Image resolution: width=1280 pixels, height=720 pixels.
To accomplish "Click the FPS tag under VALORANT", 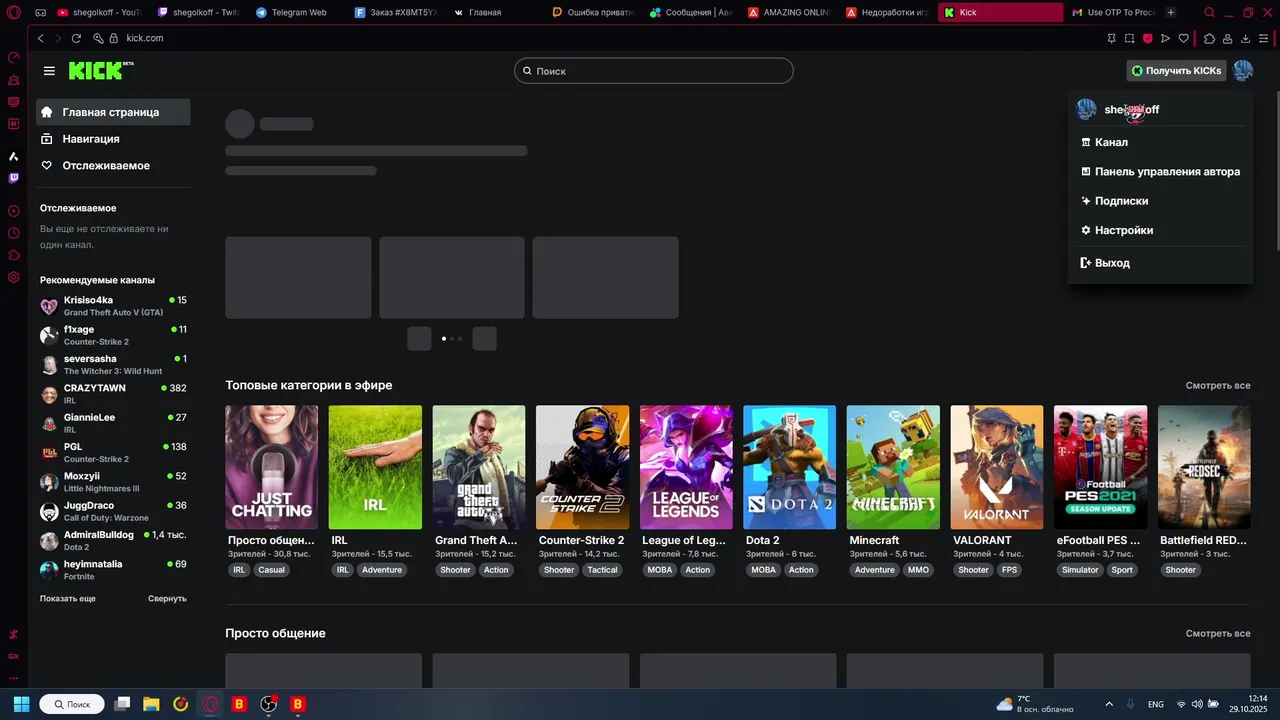I will (1009, 570).
